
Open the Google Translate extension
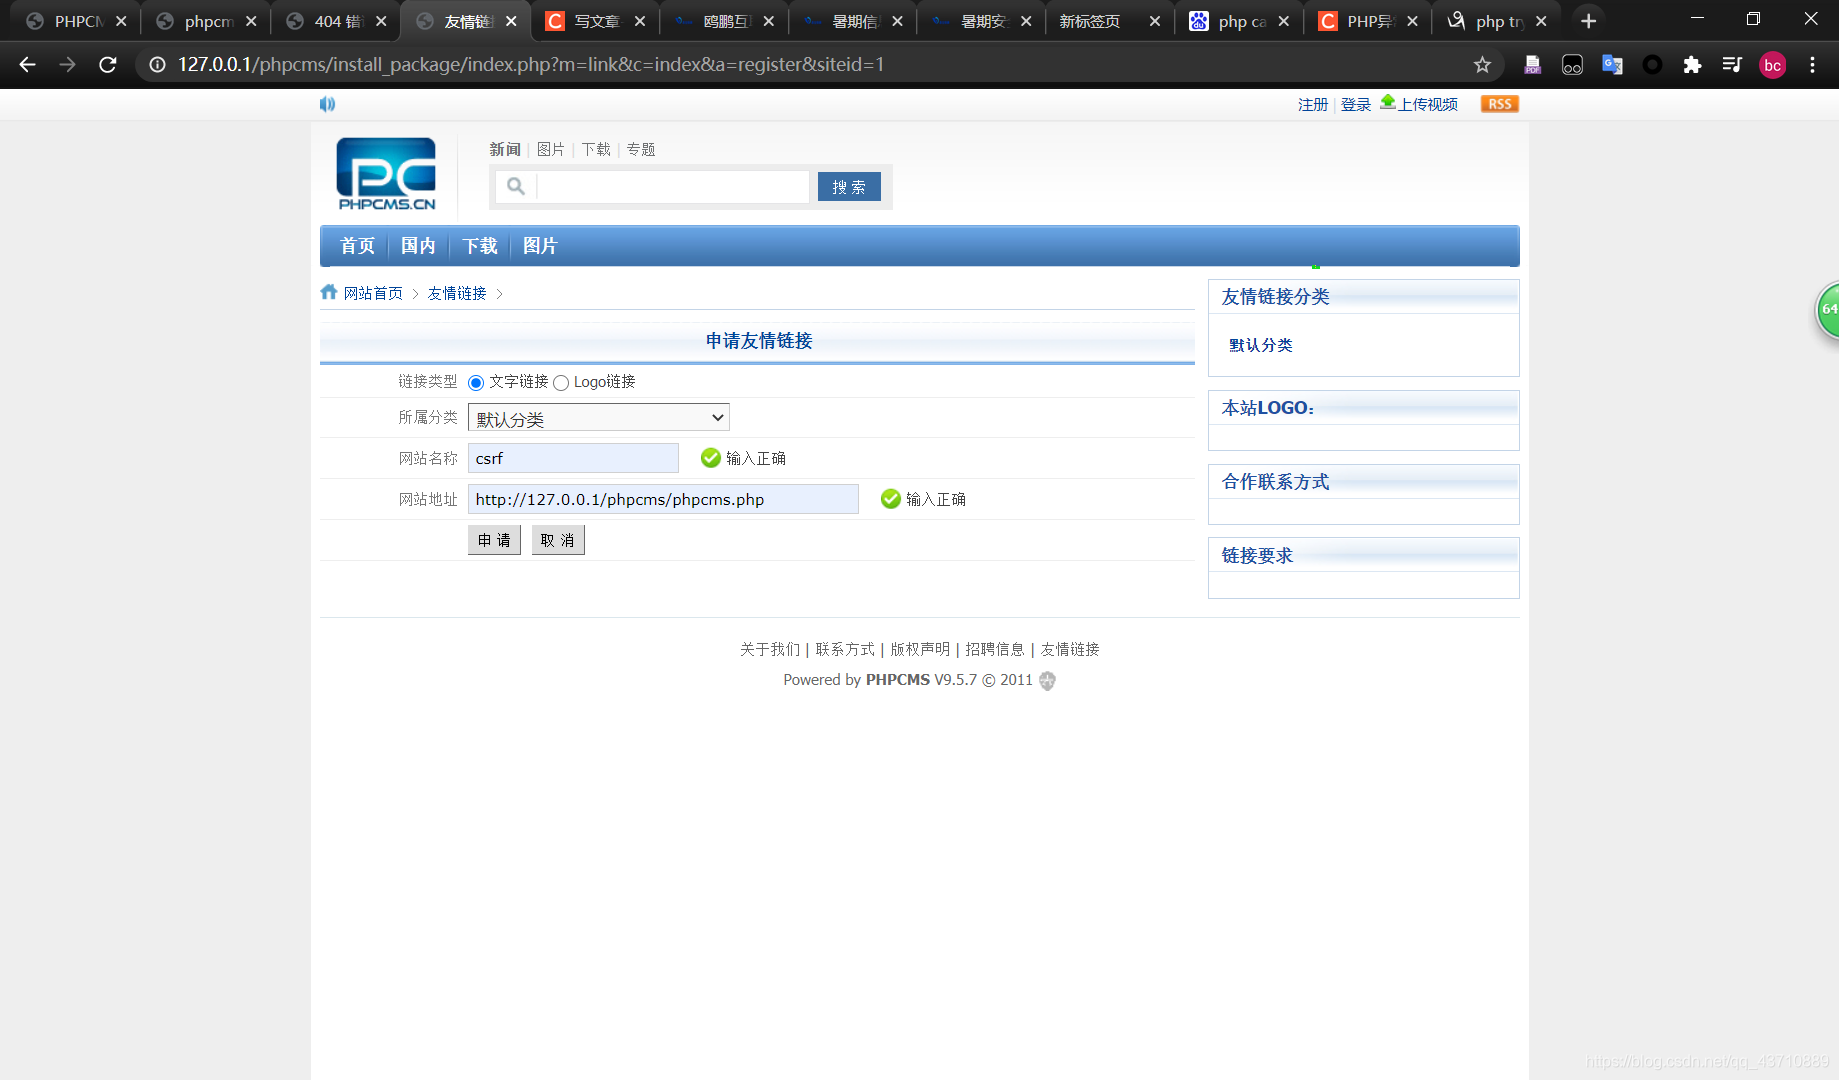click(x=1612, y=65)
